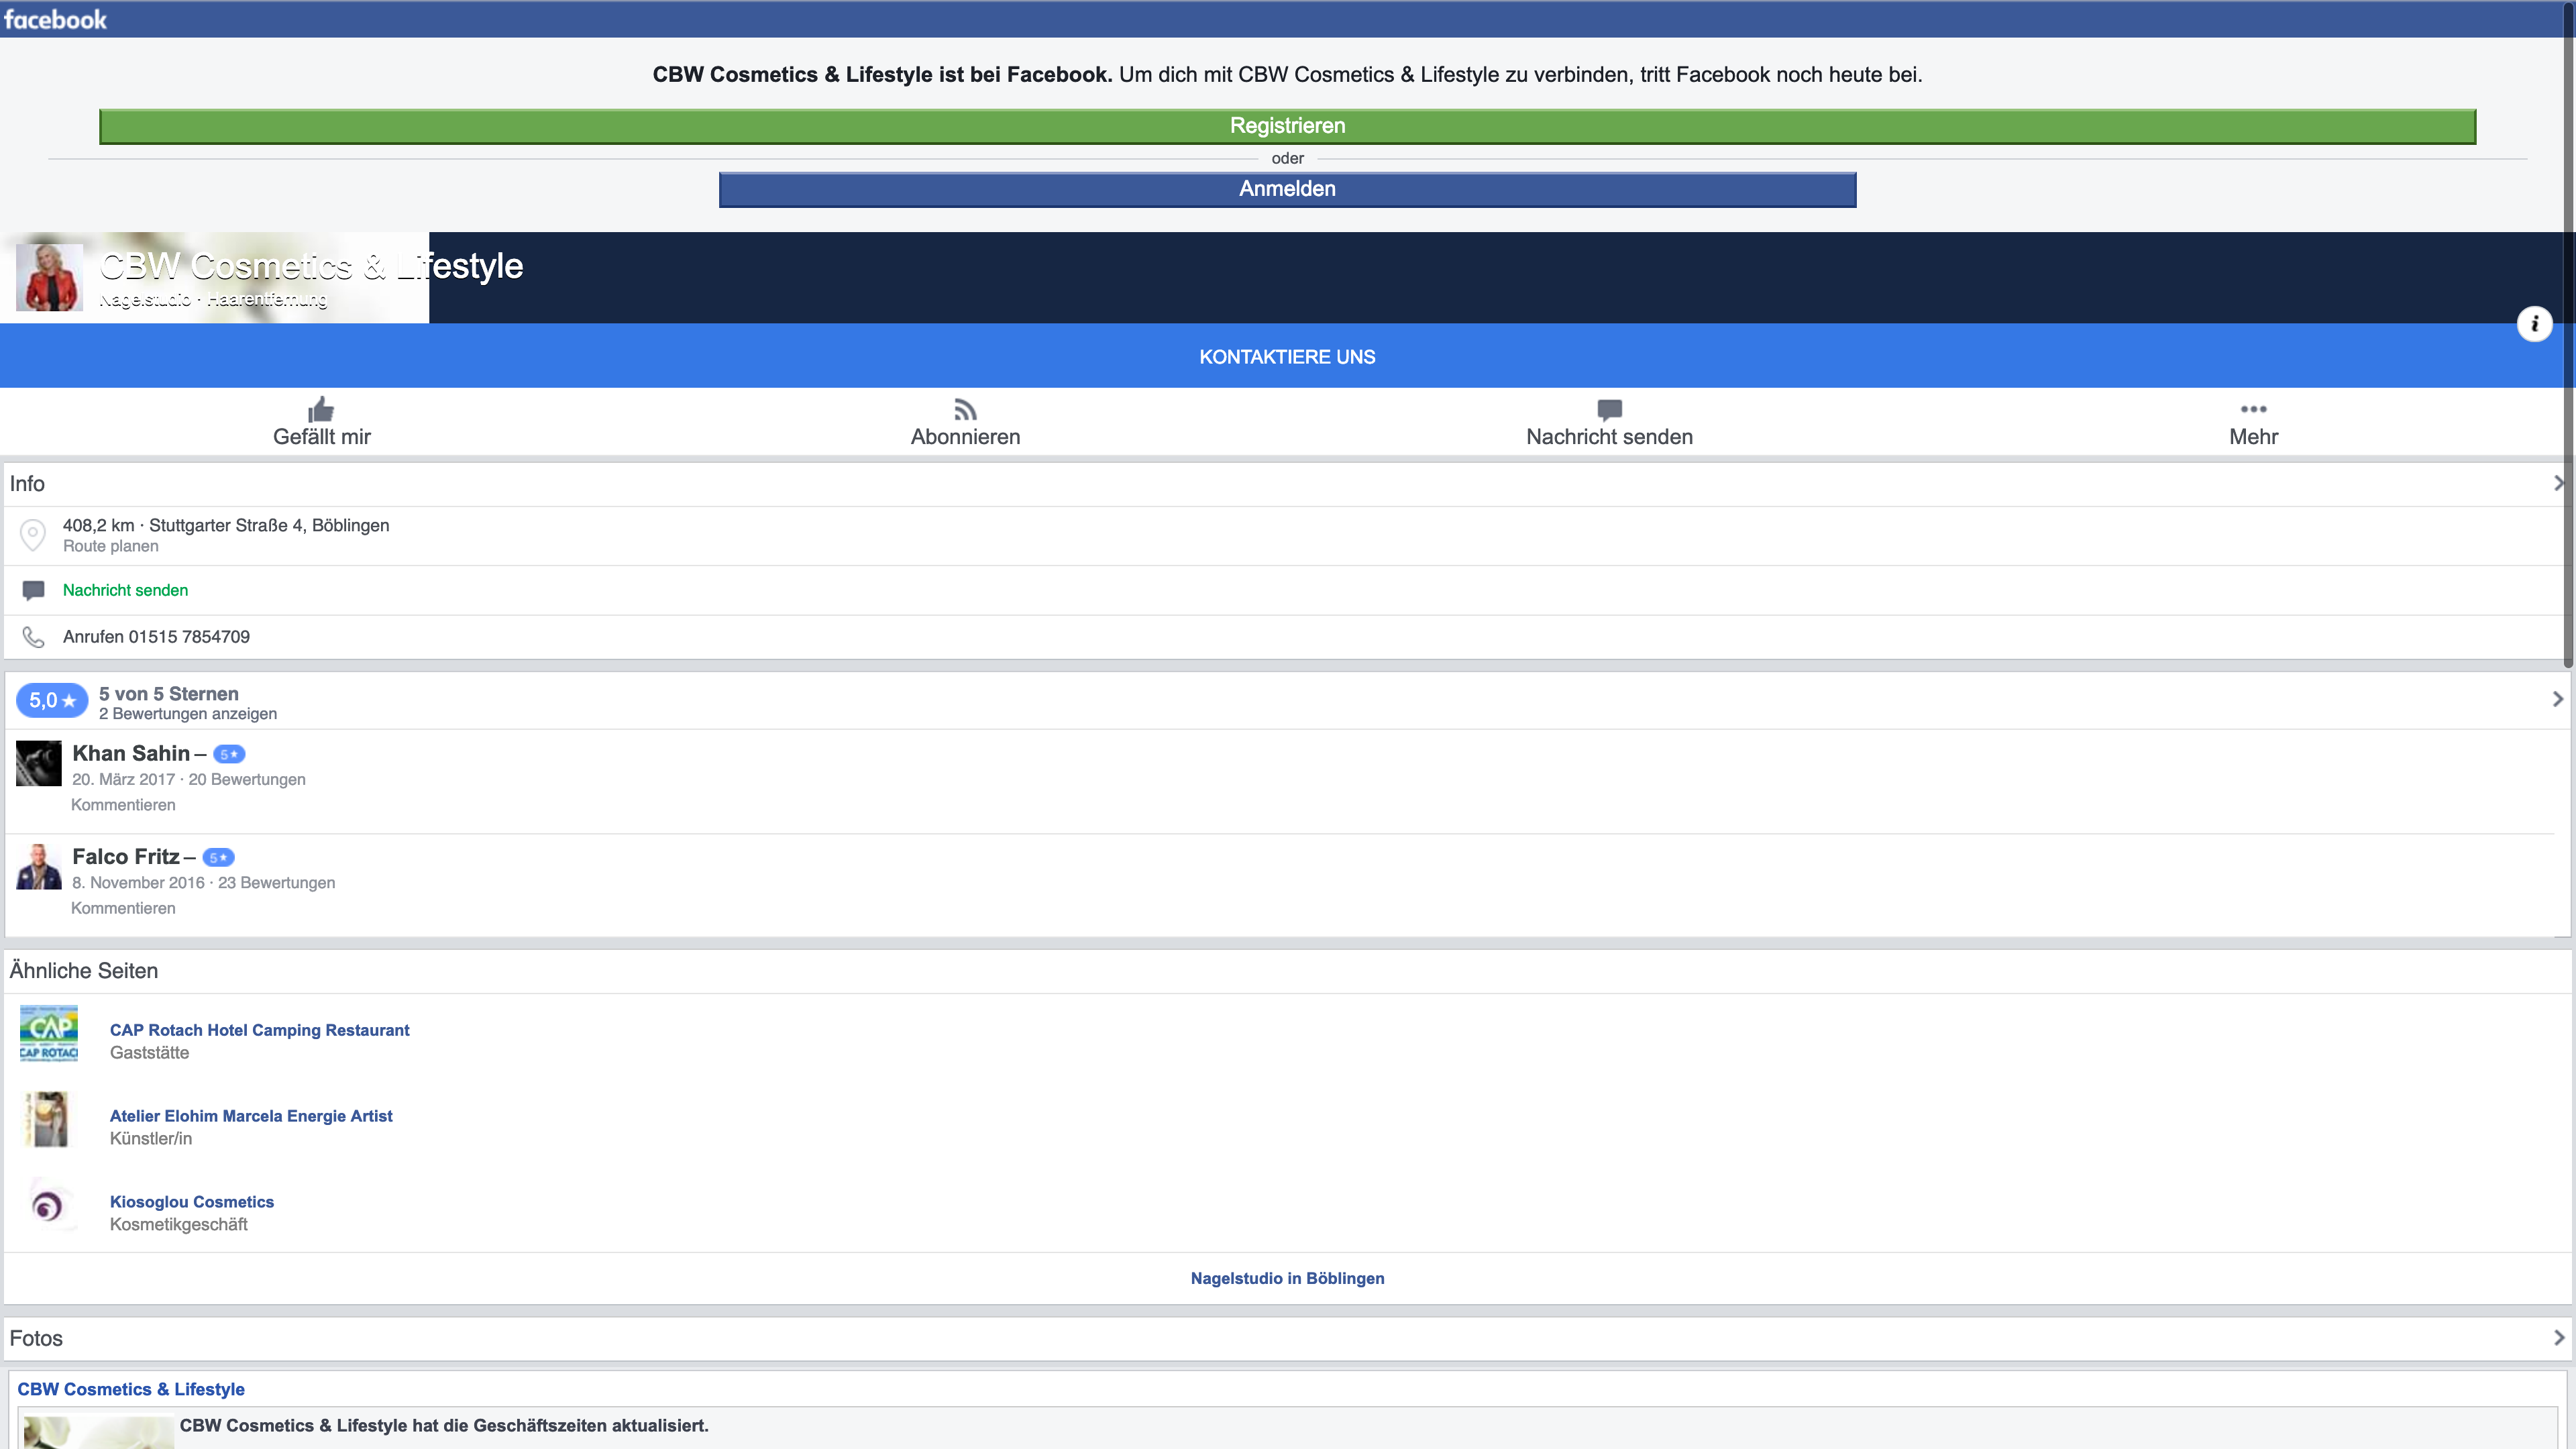Click Route planen link
2576x1449 pixels.
(x=110, y=546)
